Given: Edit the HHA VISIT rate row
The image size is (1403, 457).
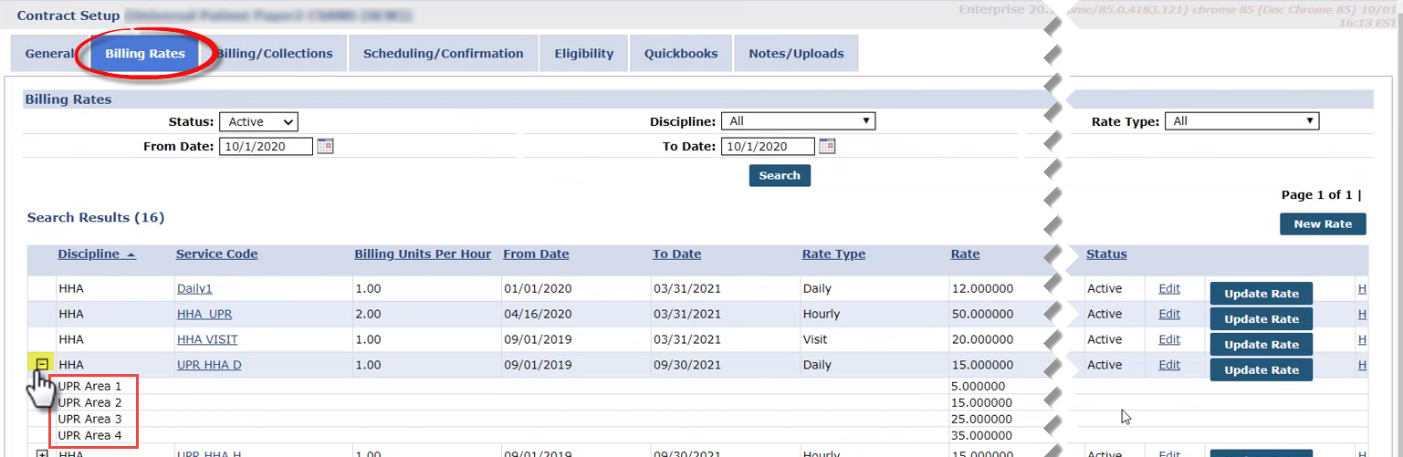Looking at the screenshot, I should coord(1169,339).
